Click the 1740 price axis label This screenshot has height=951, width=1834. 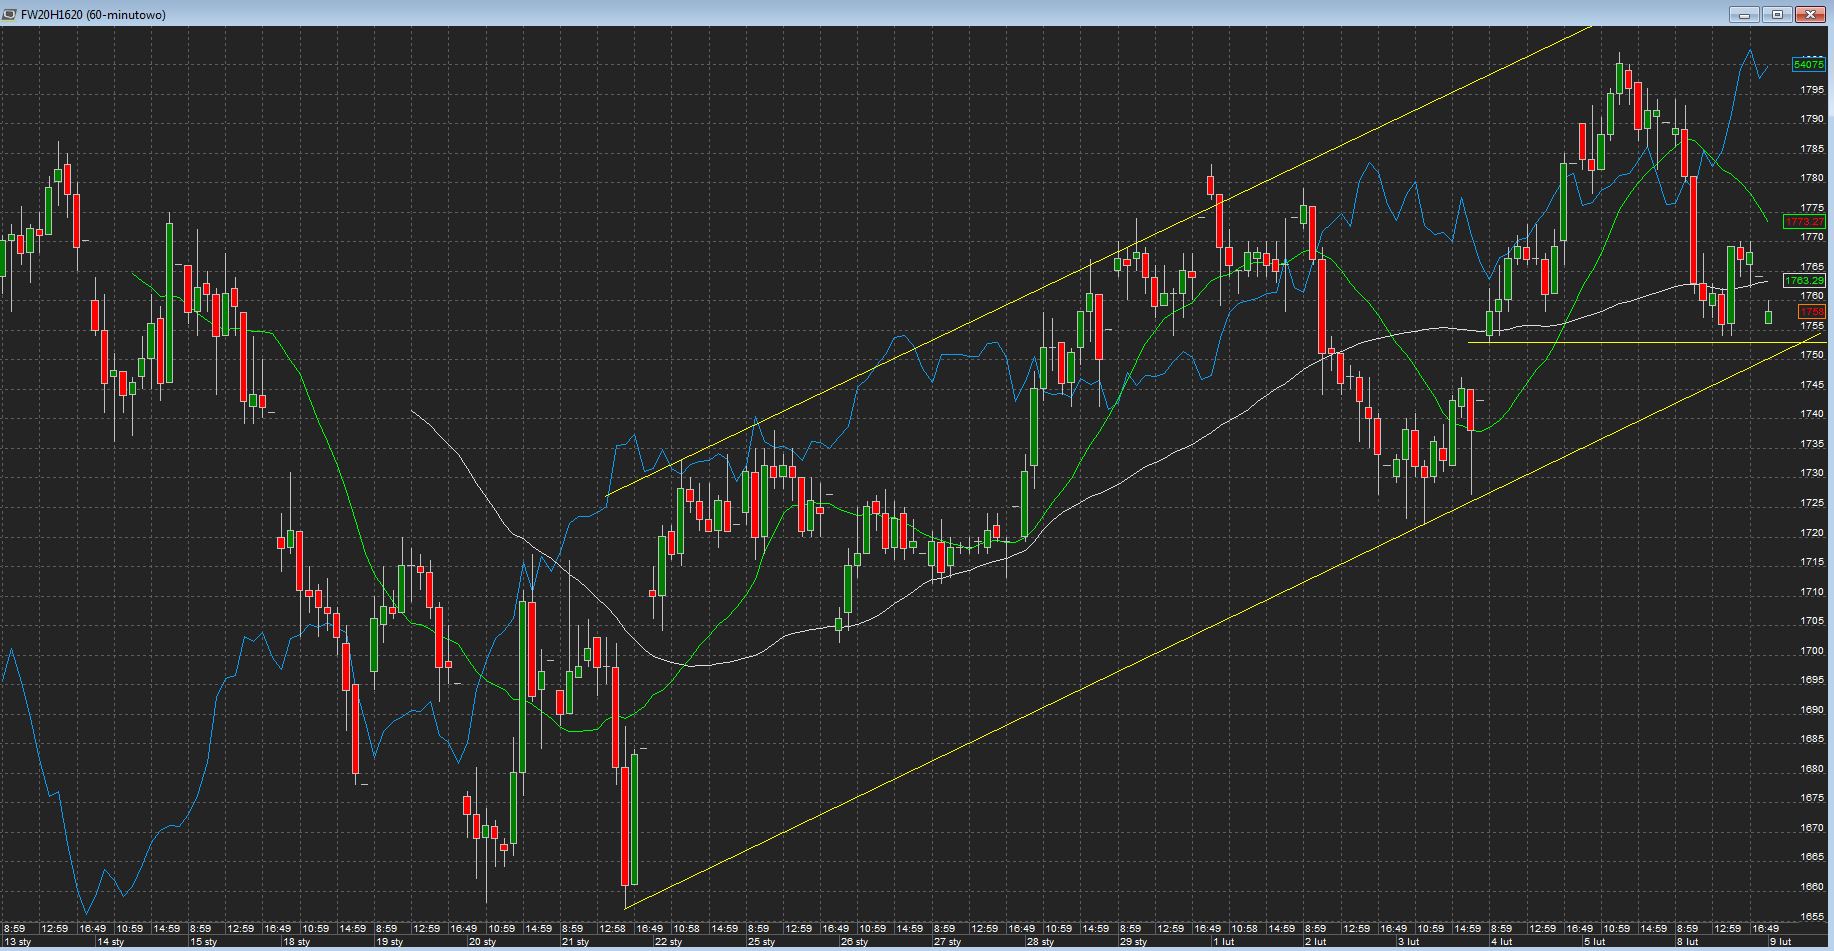[x=1812, y=414]
